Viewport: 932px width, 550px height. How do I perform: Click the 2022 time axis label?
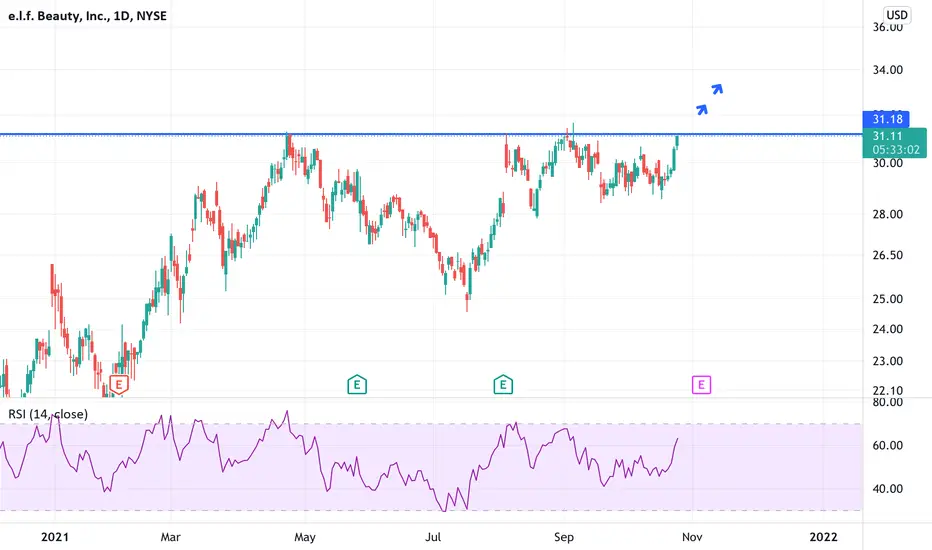pyautogui.click(x=824, y=537)
